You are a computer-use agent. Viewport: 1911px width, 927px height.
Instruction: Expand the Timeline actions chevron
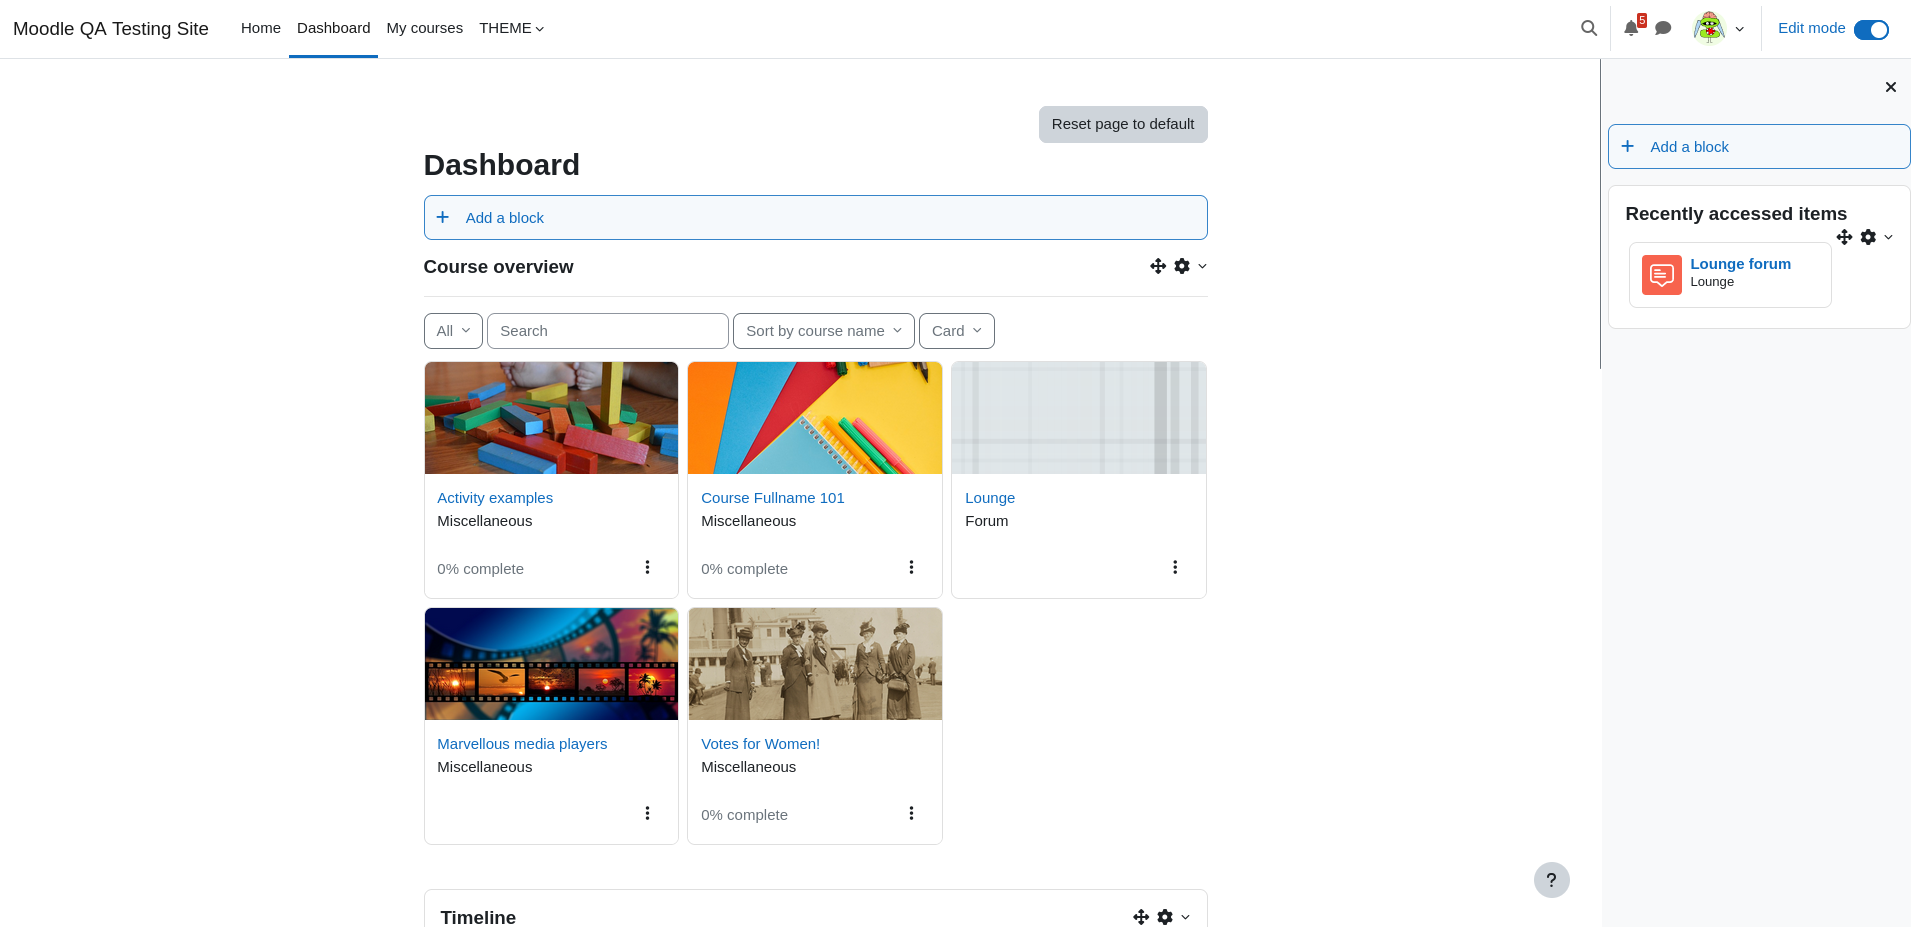pyautogui.click(x=1185, y=917)
